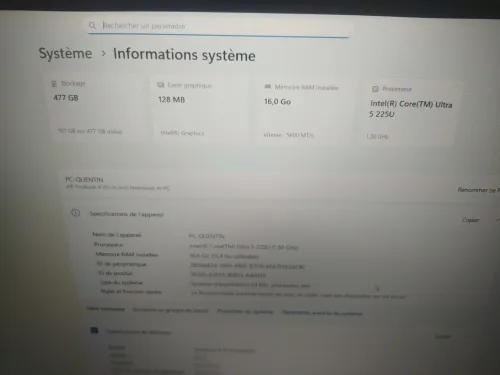This screenshot has height=375, width=500.
Task: Select the '128 MB' graphics value
Action: pos(171,99)
